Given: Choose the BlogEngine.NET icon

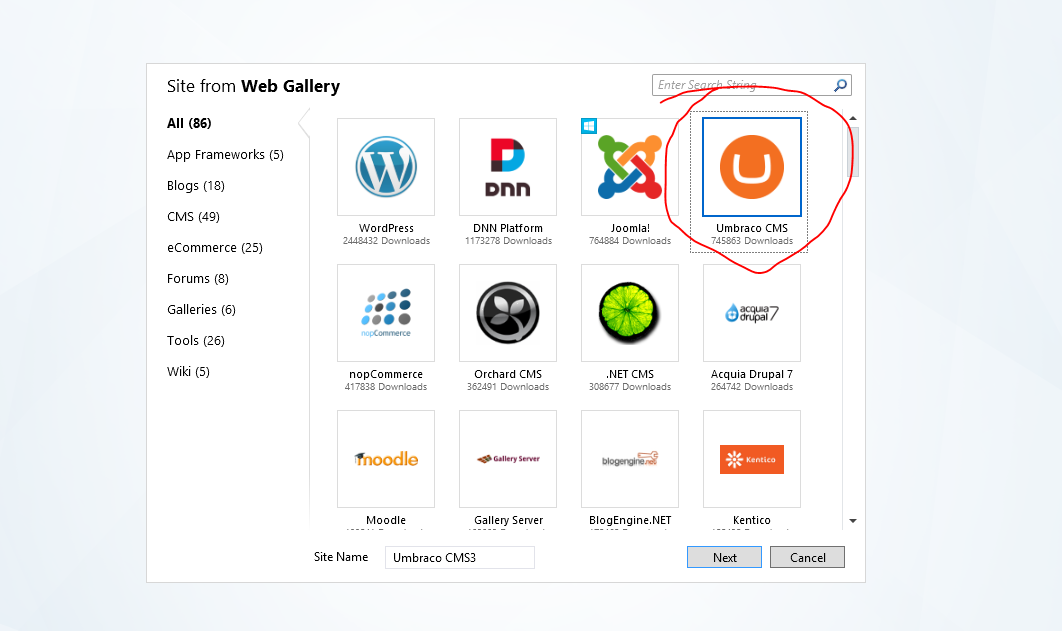Looking at the screenshot, I should point(630,459).
